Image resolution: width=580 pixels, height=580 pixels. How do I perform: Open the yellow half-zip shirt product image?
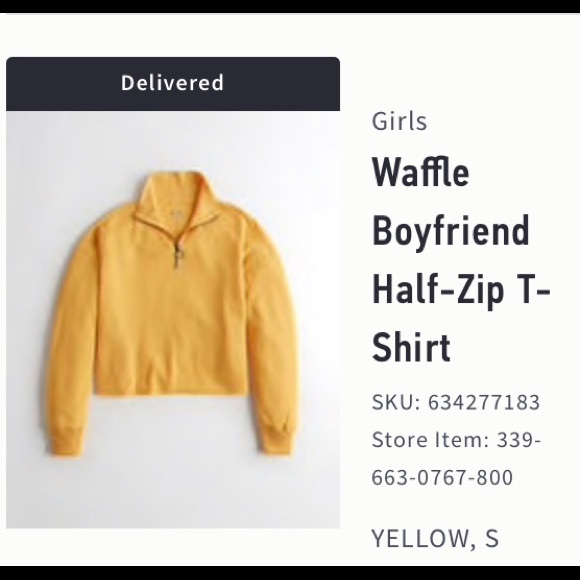click(173, 320)
